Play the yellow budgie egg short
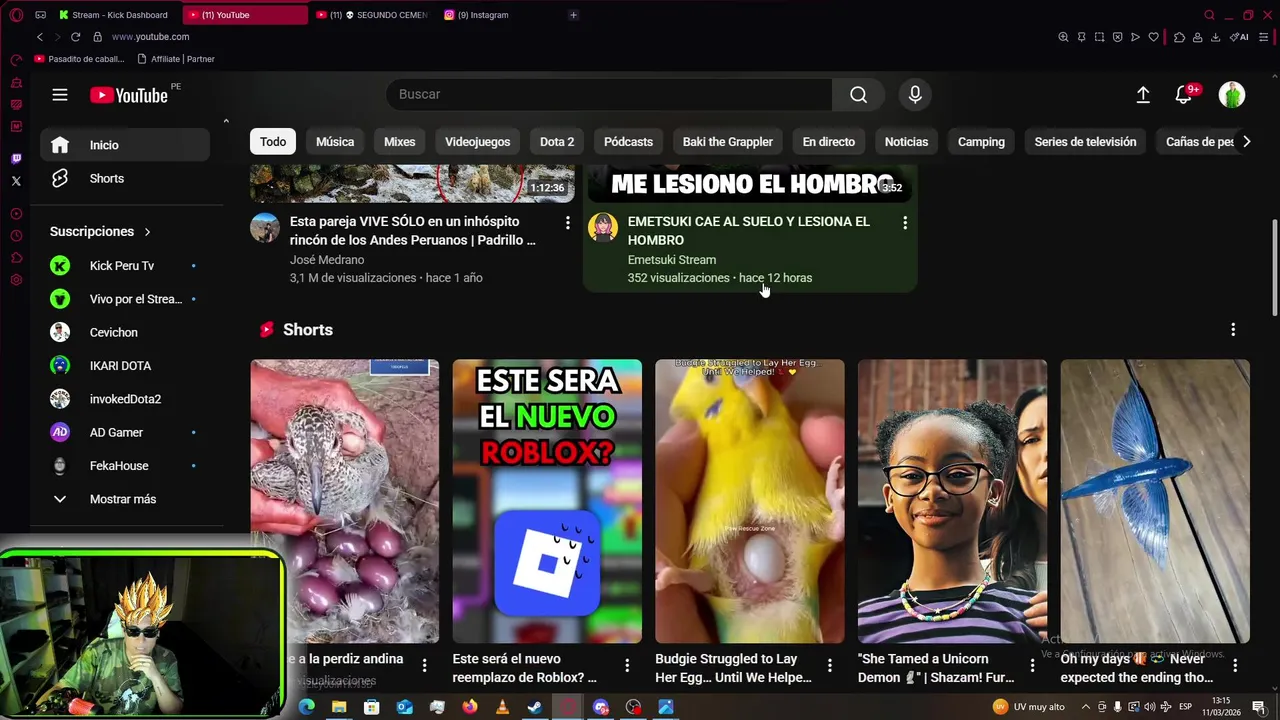1280x720 pixels. coord(750,501)
